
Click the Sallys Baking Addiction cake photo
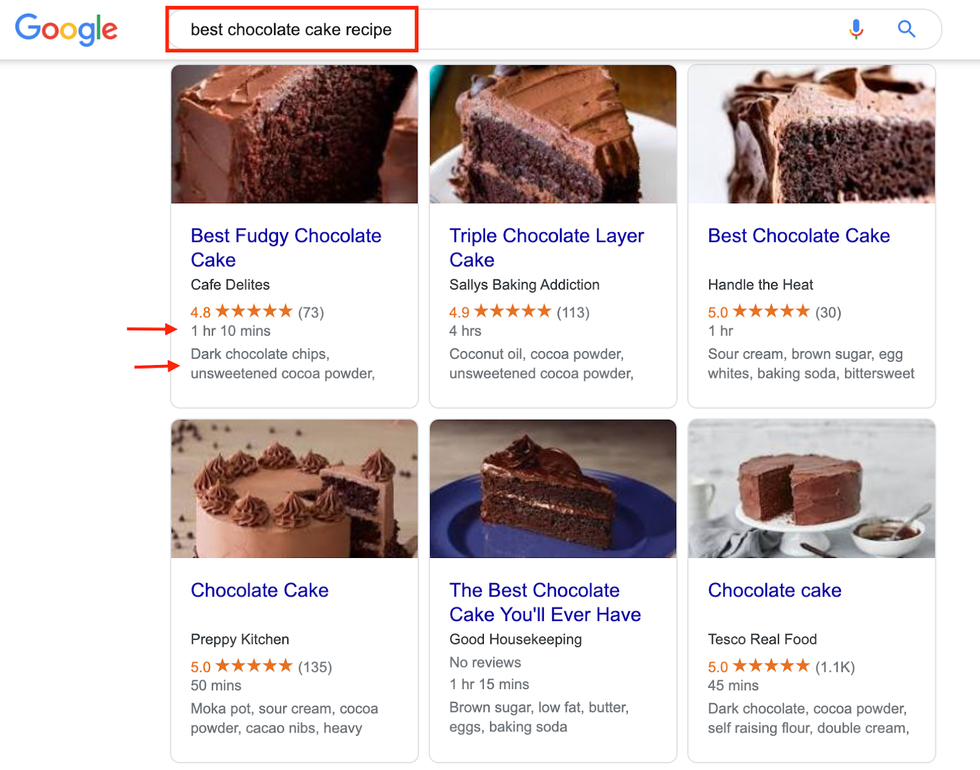(x=553, y=134)
